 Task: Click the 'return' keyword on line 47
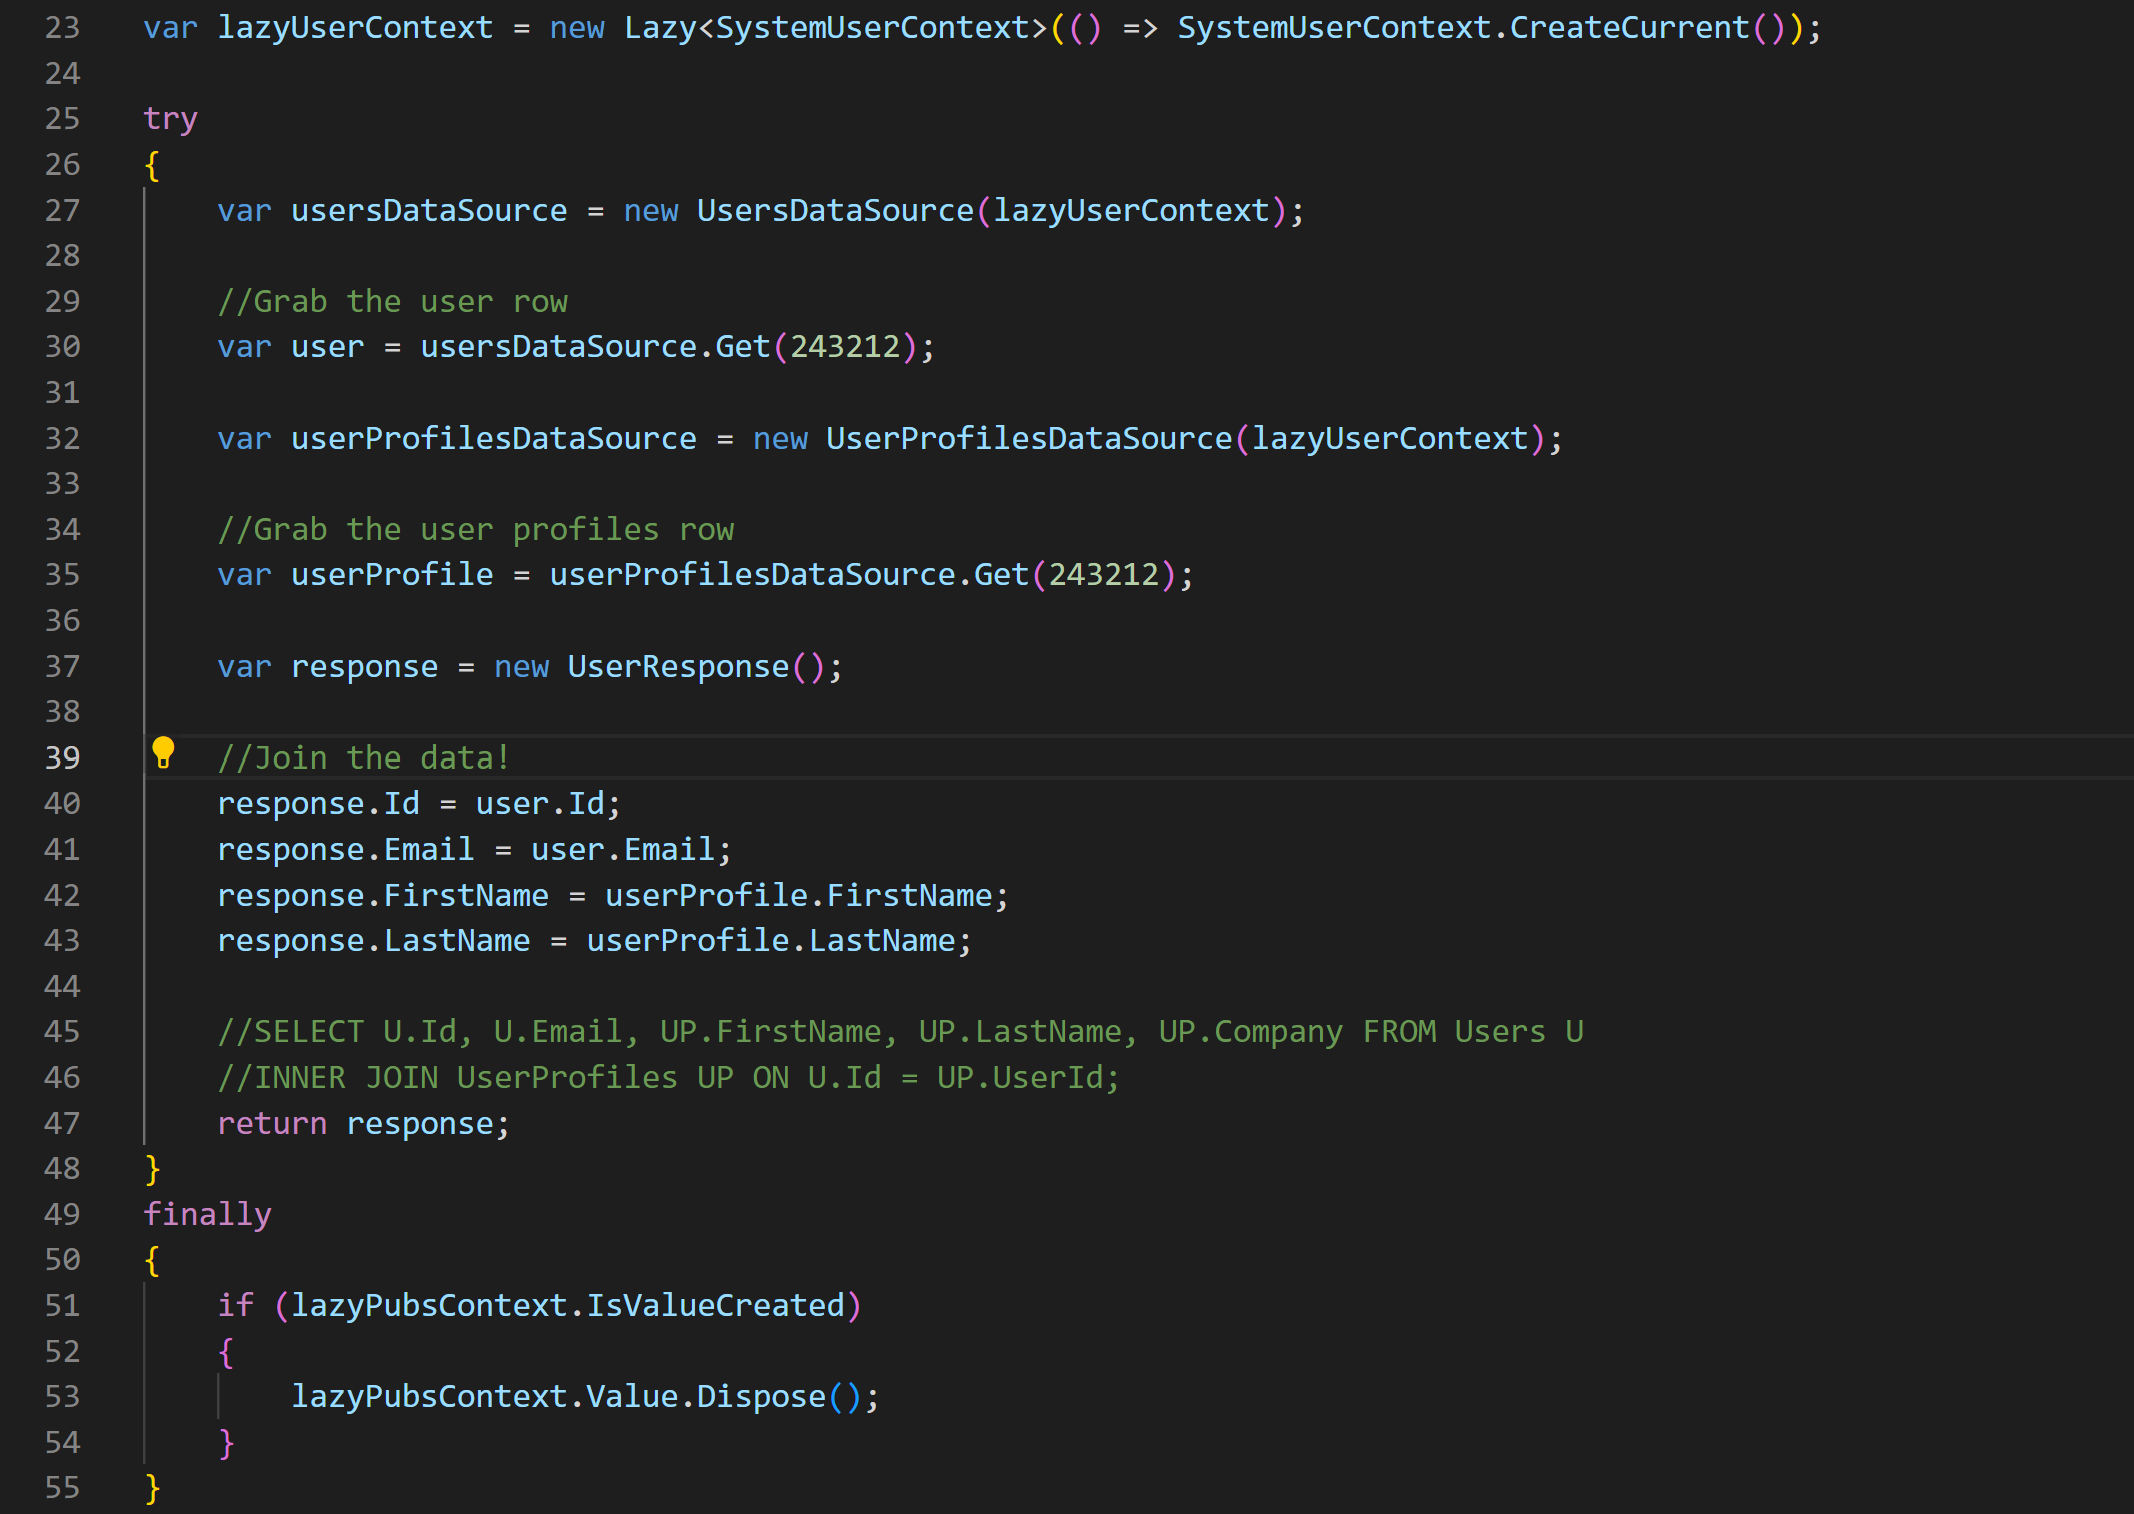[x=272, y=1124]
